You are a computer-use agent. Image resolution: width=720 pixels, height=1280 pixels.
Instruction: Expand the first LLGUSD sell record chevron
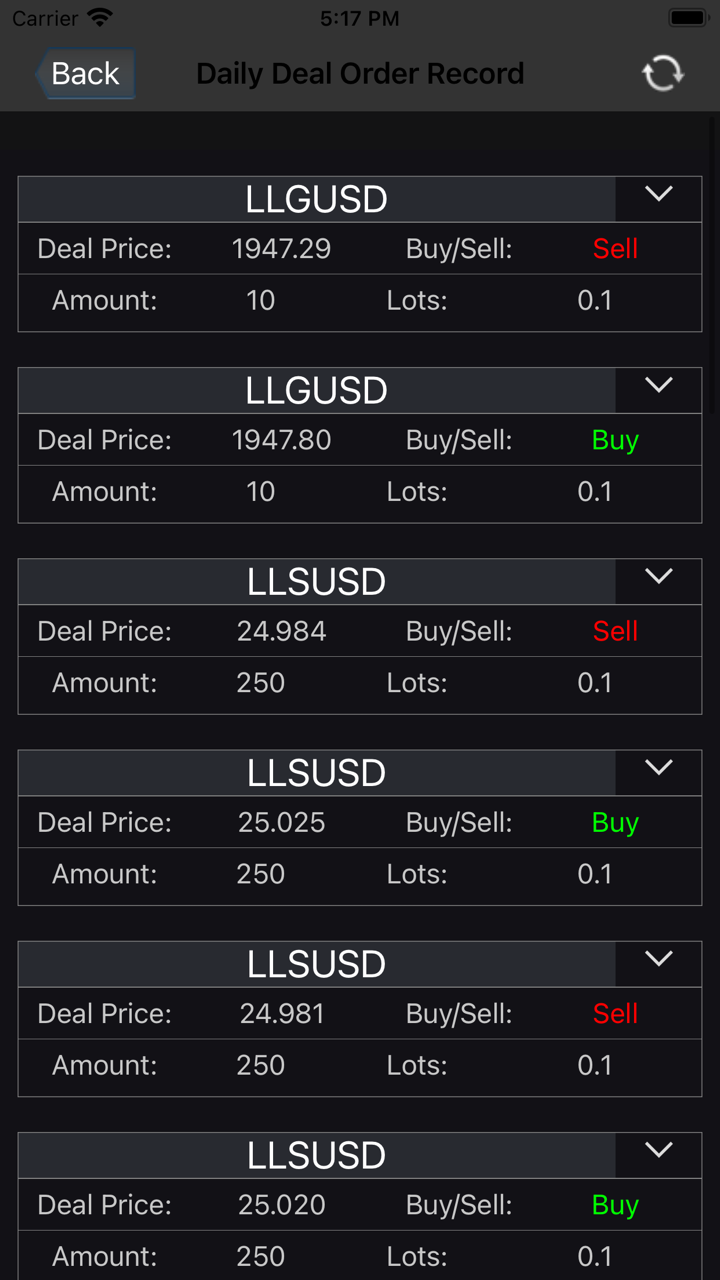(659, 195)
